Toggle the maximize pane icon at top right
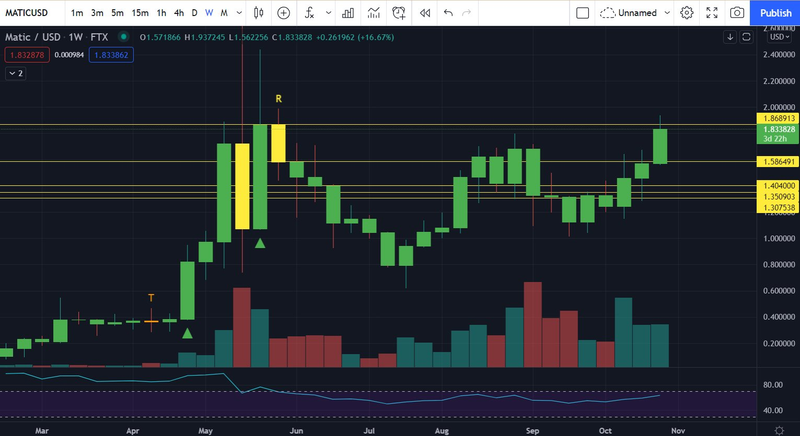This screenshot has height=436, width=800. [x=746, y=37]
